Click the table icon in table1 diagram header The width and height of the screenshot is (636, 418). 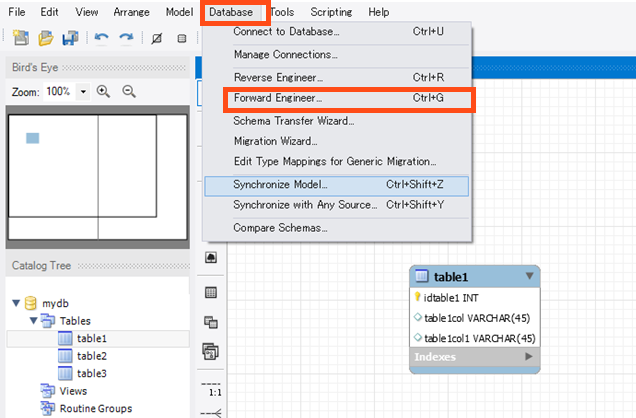[422, 276]
